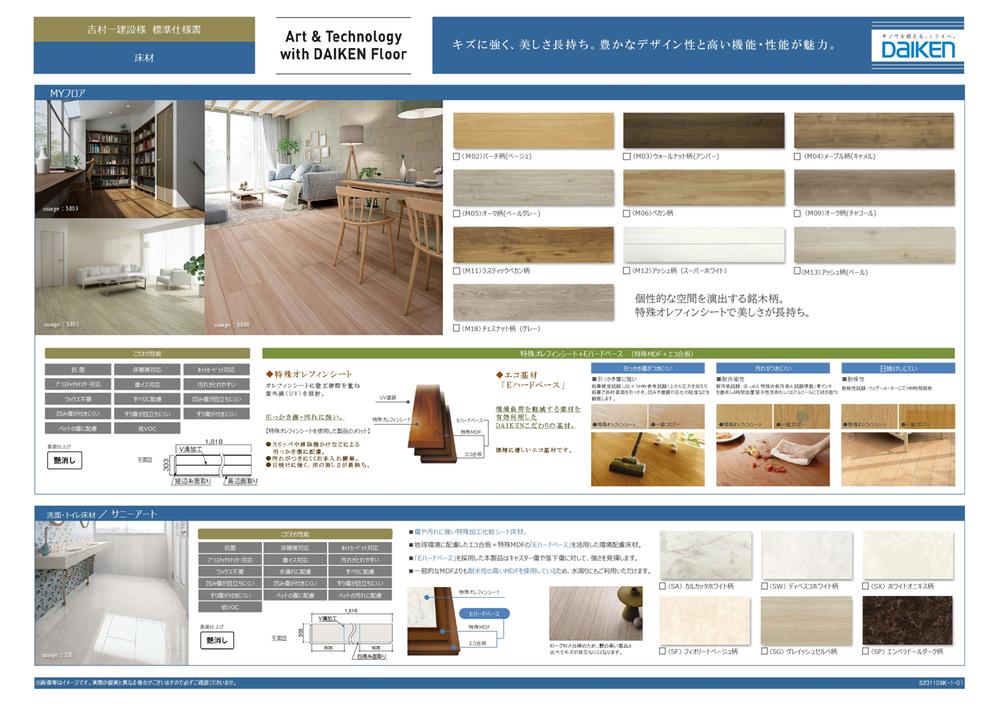
Task: Check the (SG) グレイッシュセルベ柄 checkbox
Action: [x=765, y=652]
